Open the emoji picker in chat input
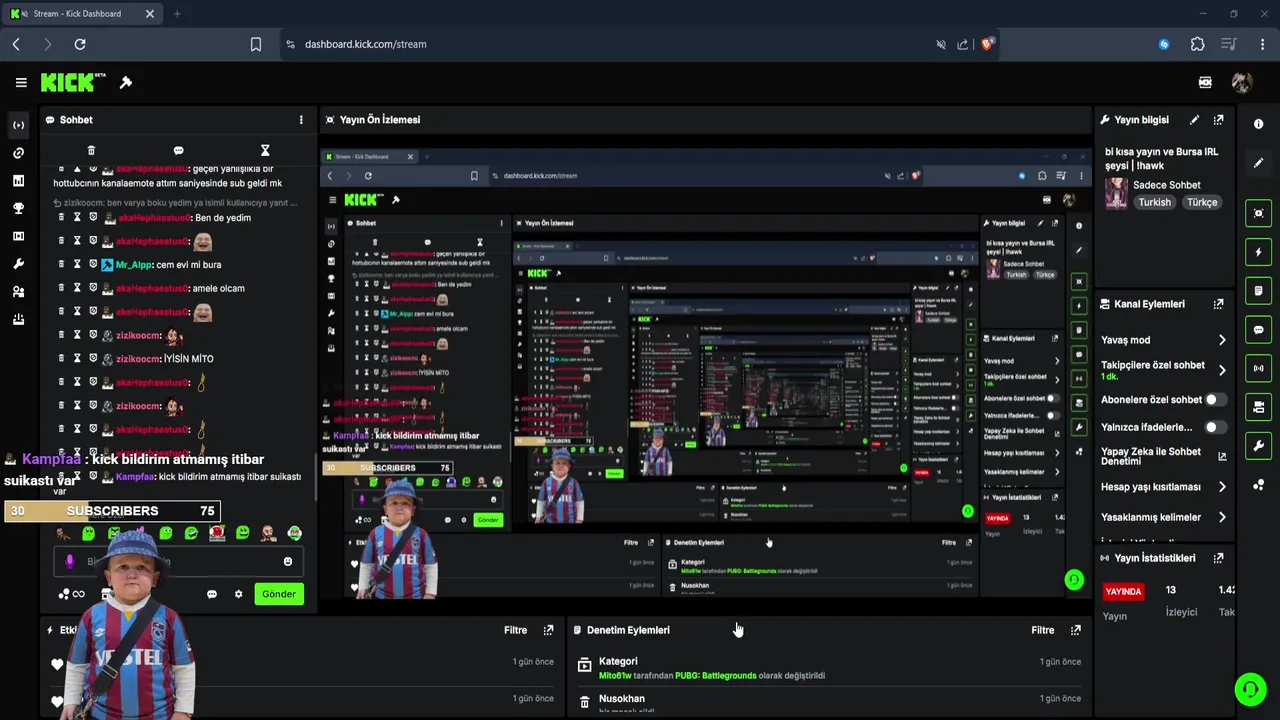The width and height of the screenshot is (1280, 720). pyautogui.click(x=288, y=562)
